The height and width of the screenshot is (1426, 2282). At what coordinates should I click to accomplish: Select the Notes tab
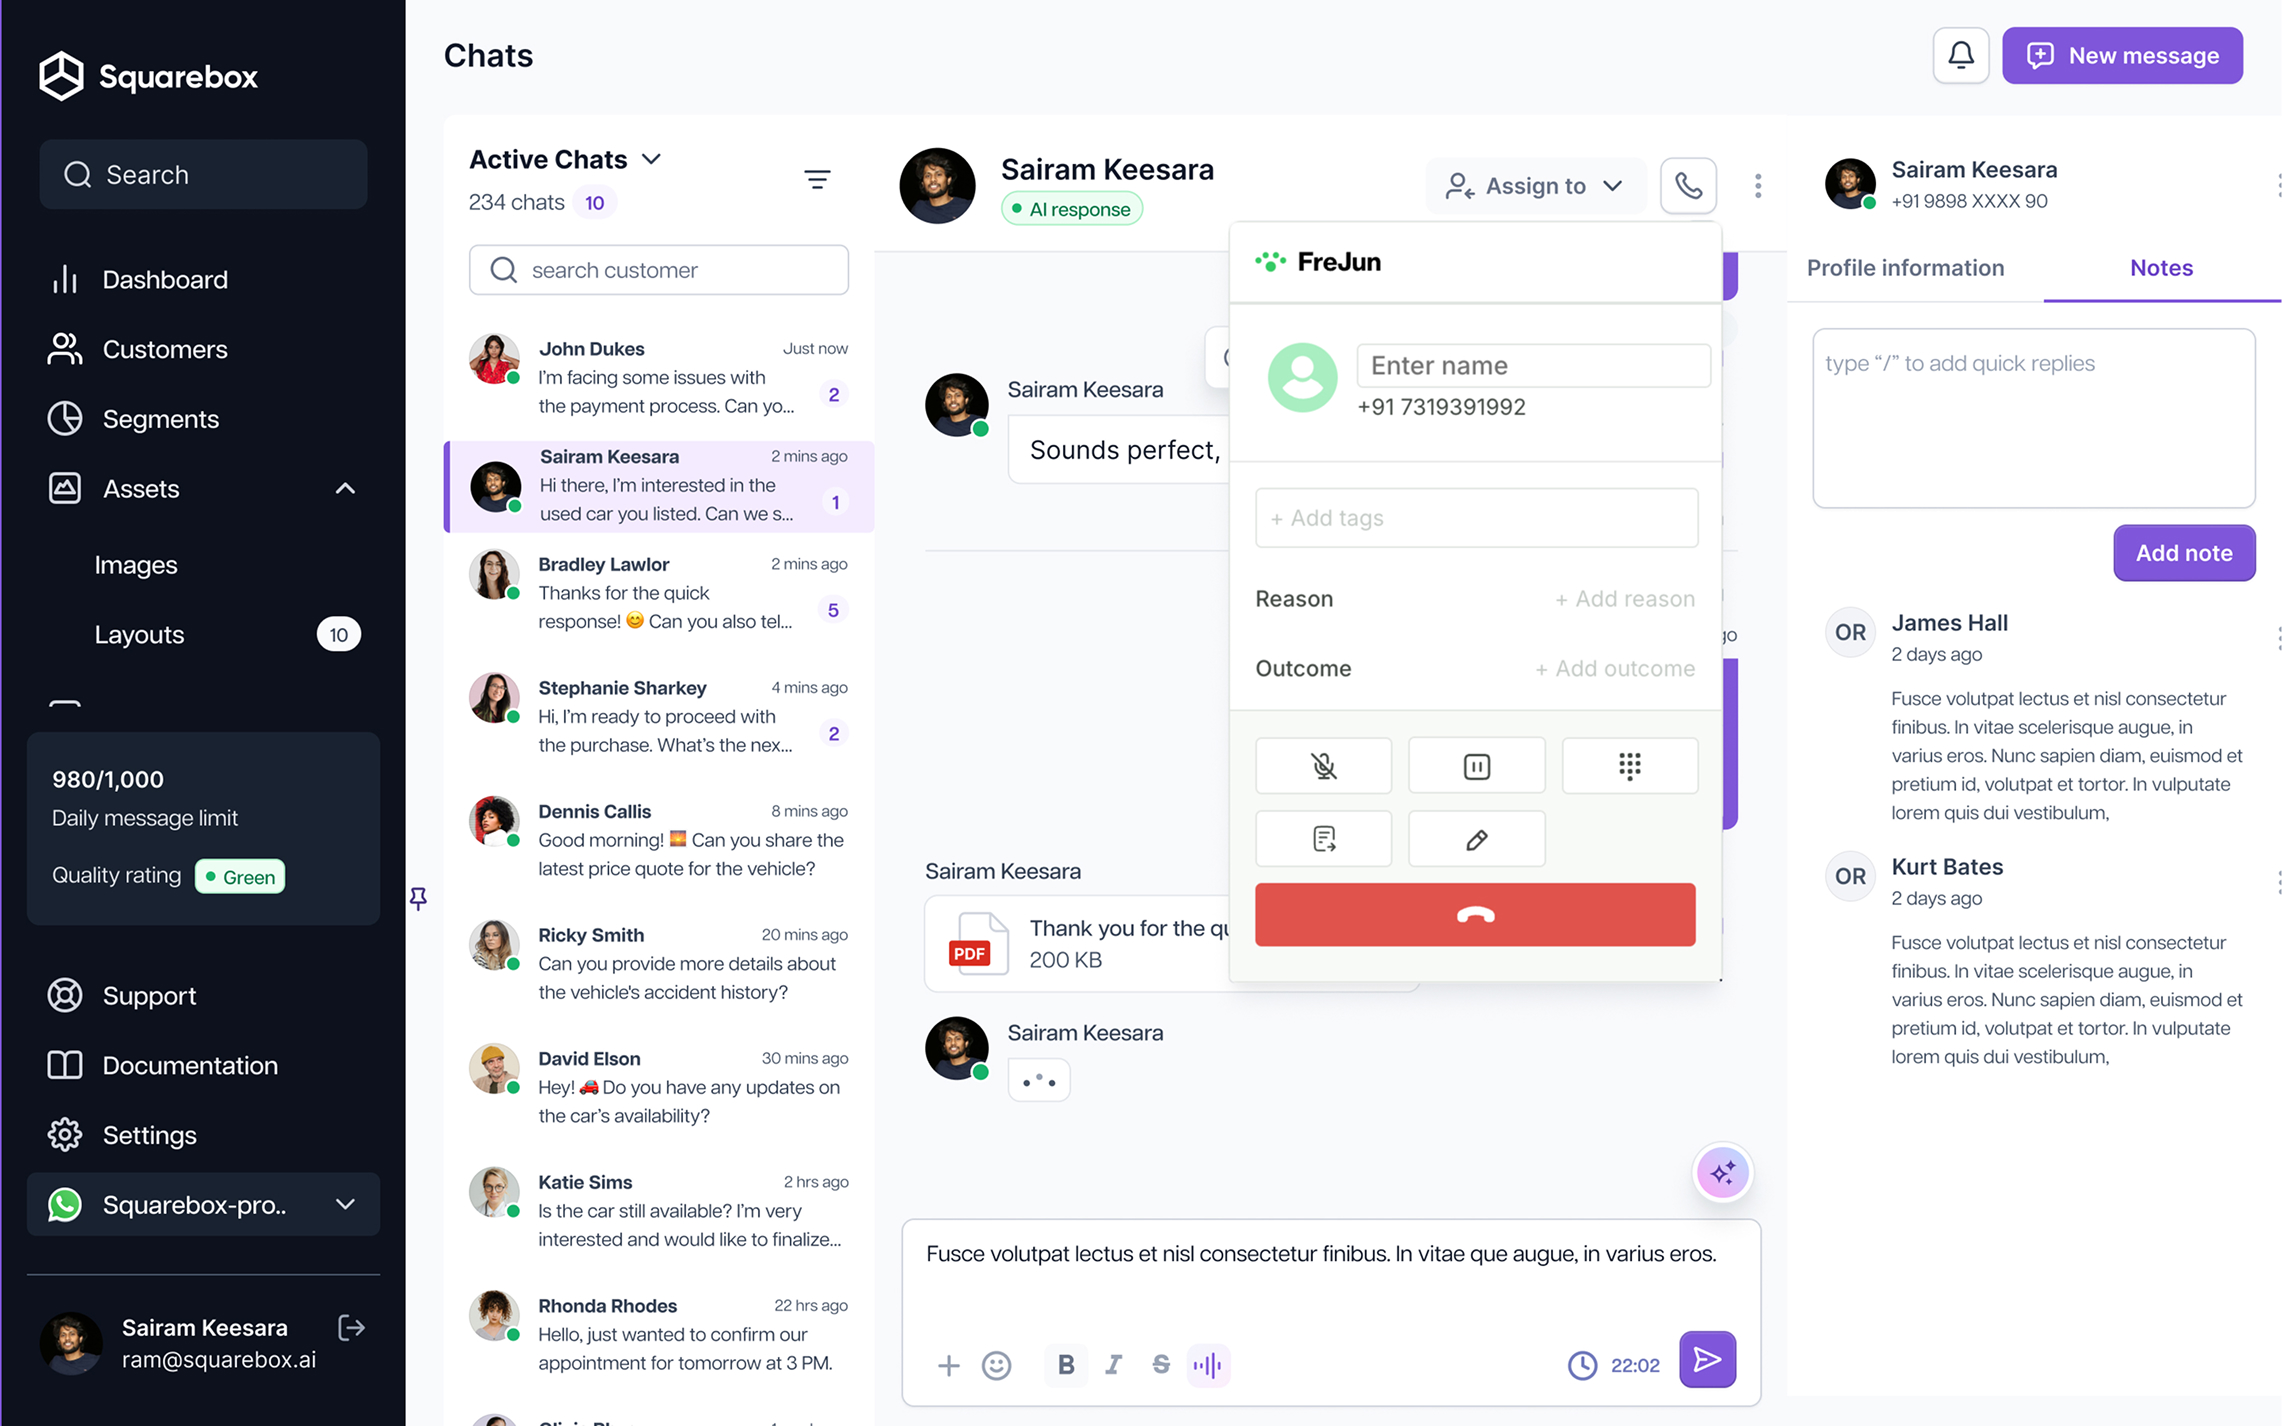point(2160,266)
